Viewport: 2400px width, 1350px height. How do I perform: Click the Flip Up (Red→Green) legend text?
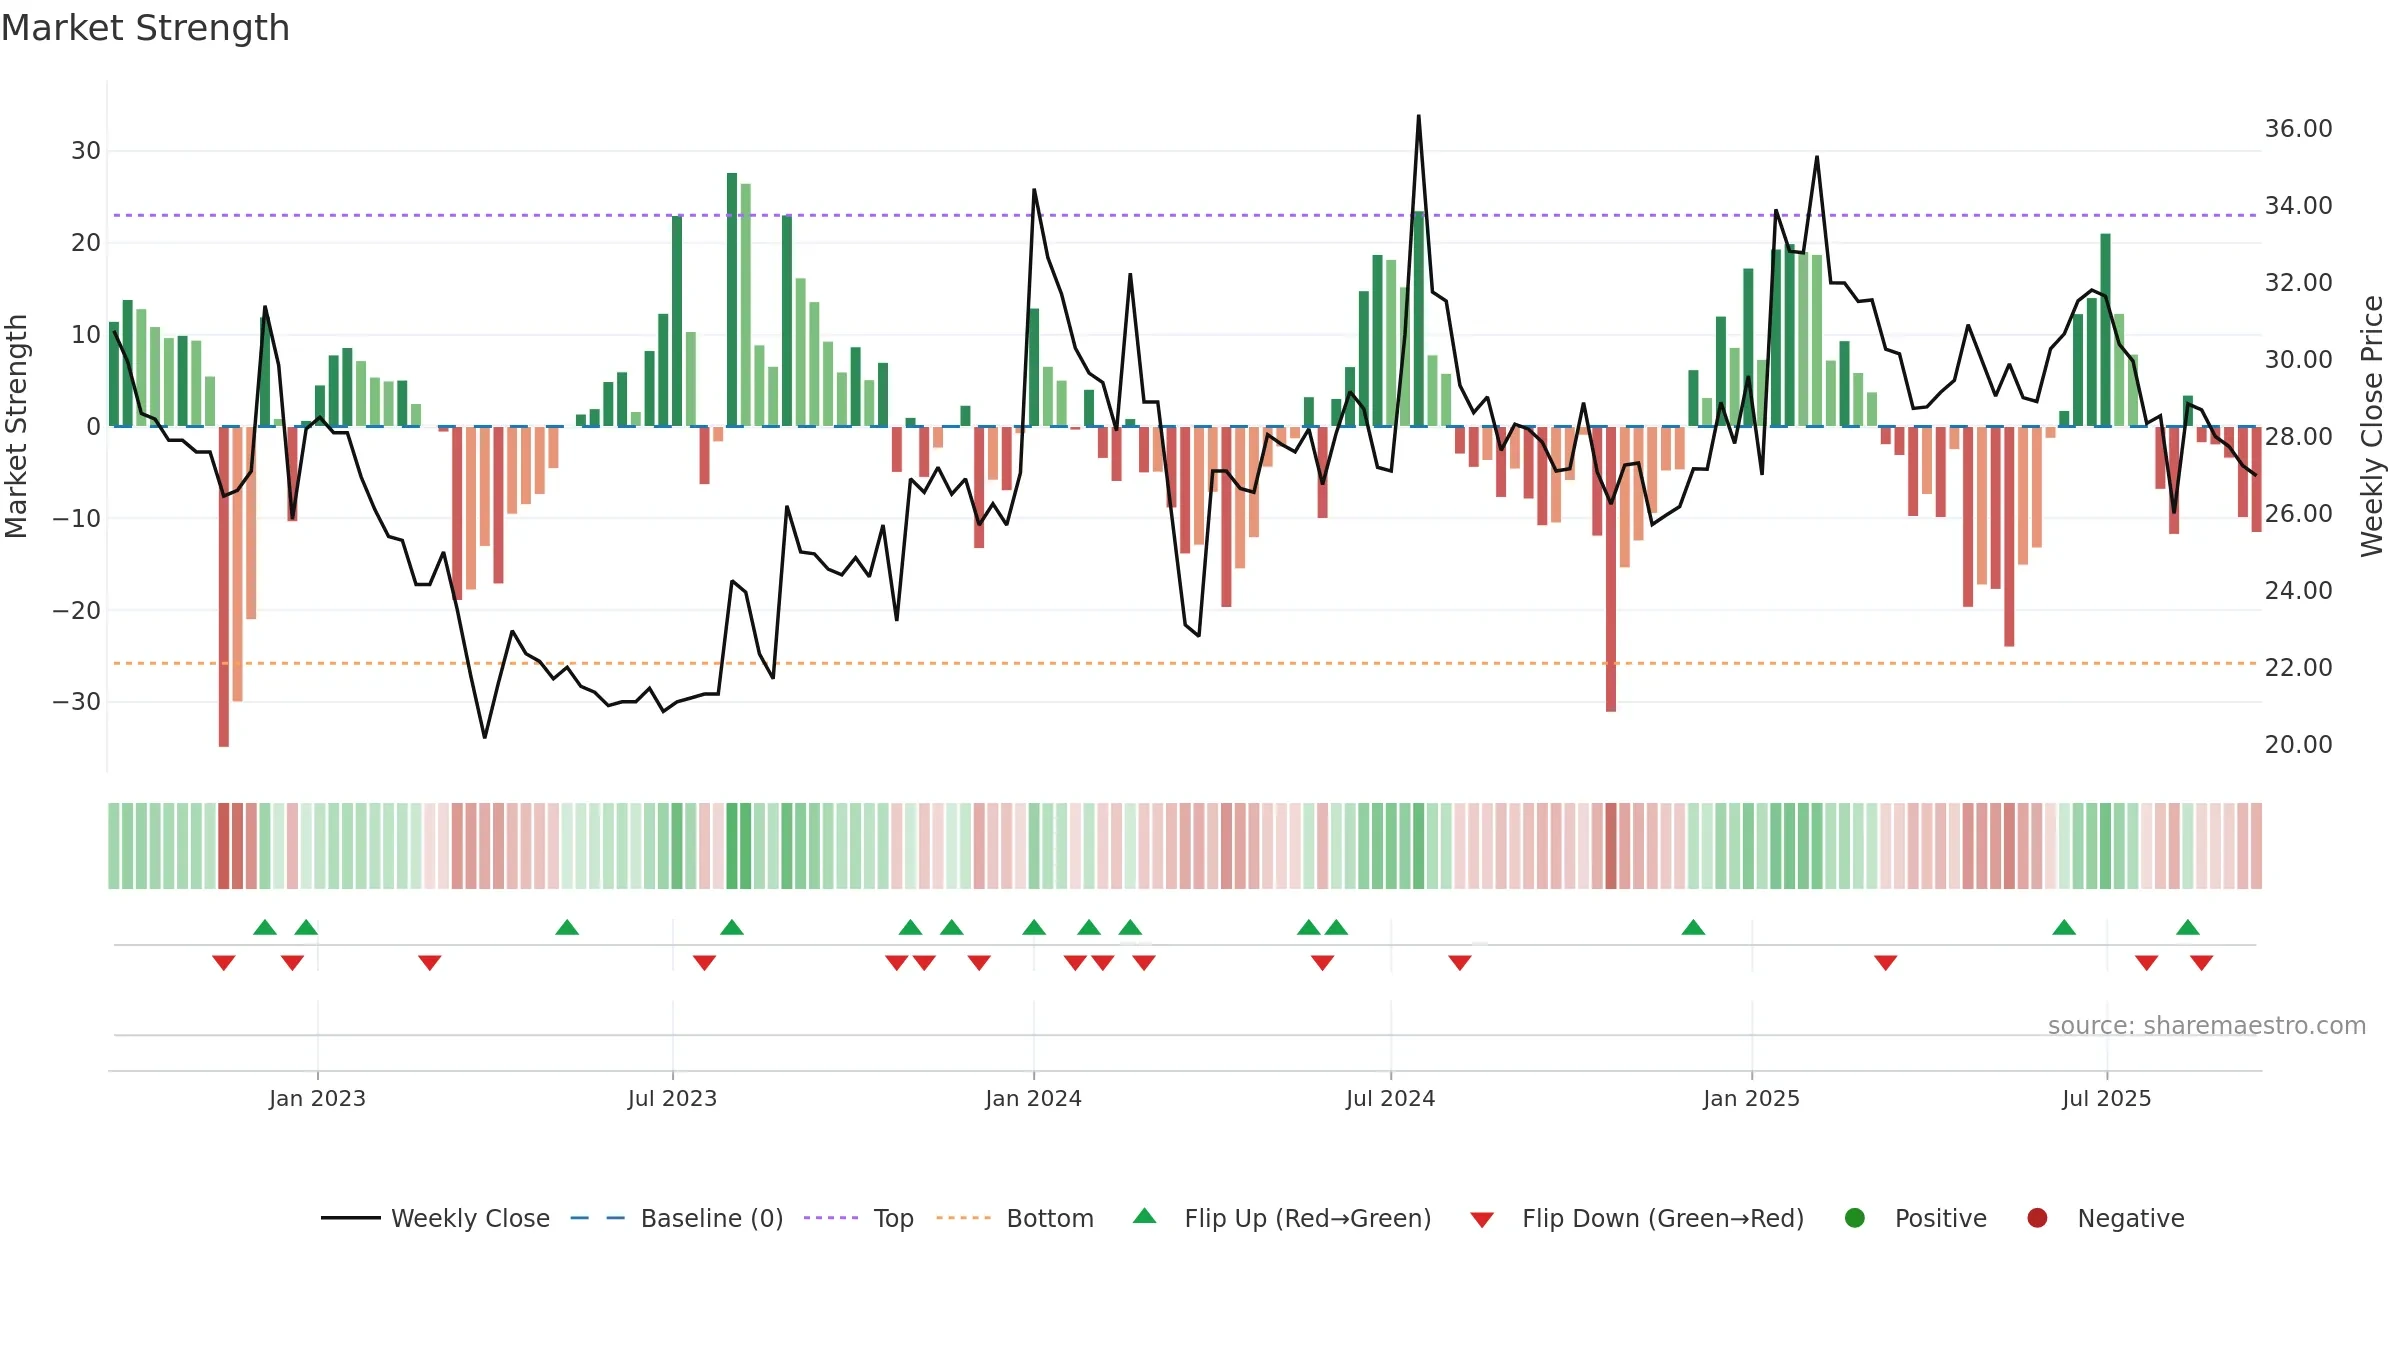tap(1308, 1218)
